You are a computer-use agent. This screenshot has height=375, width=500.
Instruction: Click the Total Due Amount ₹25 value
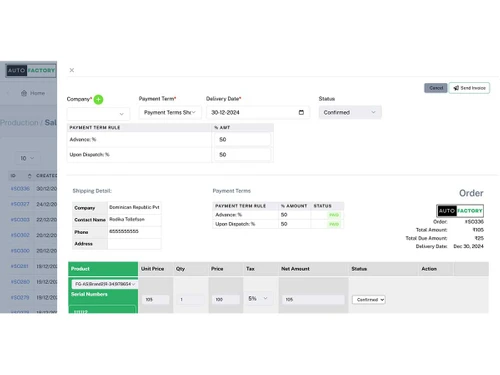479,238
